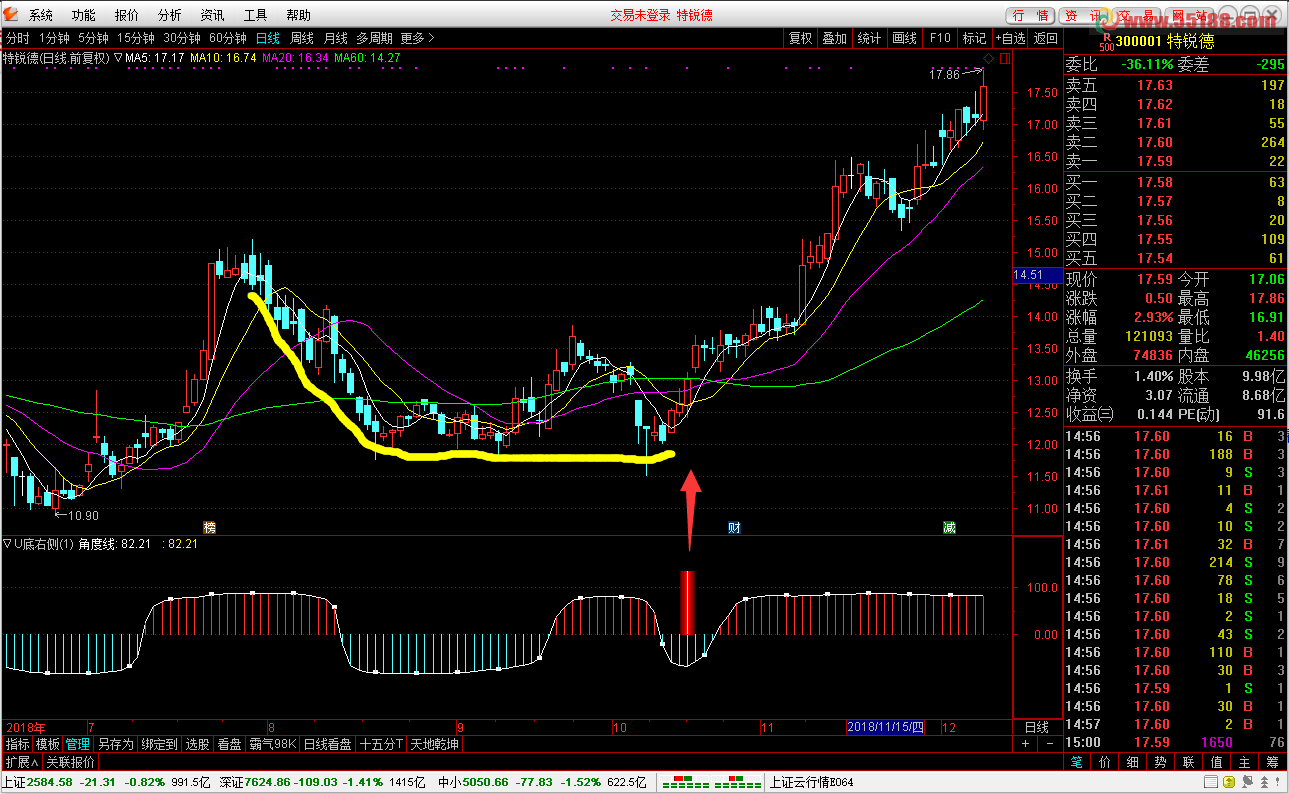Open the 功能 menu

[84, 15]
